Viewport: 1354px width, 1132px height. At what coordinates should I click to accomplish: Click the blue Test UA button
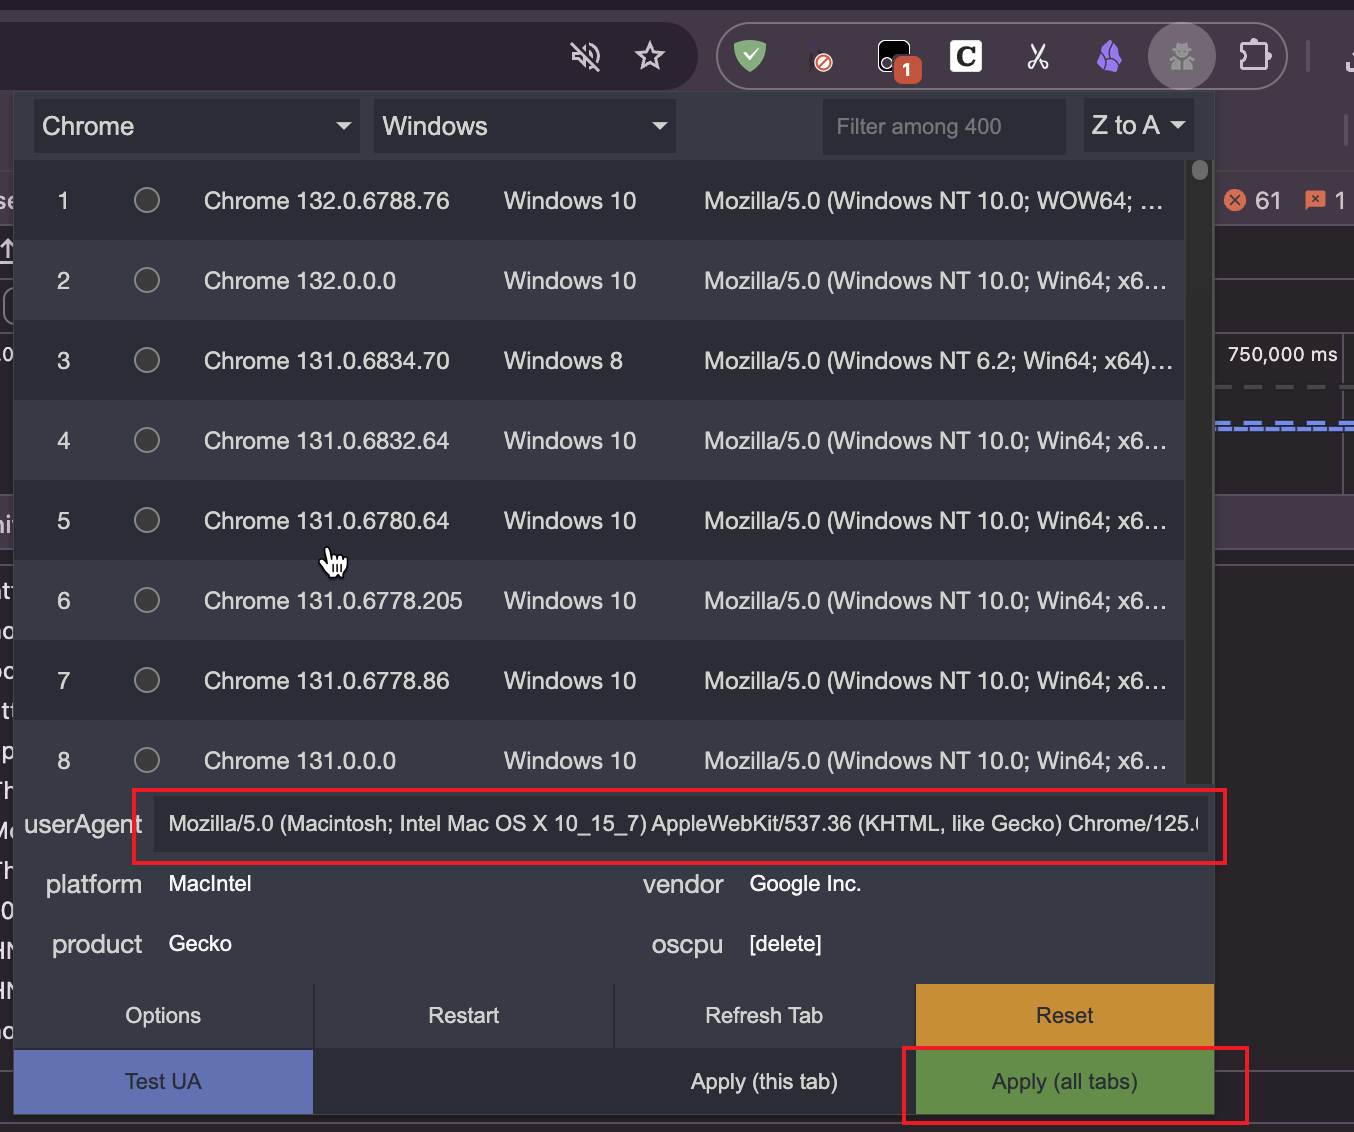[163, 1082]
